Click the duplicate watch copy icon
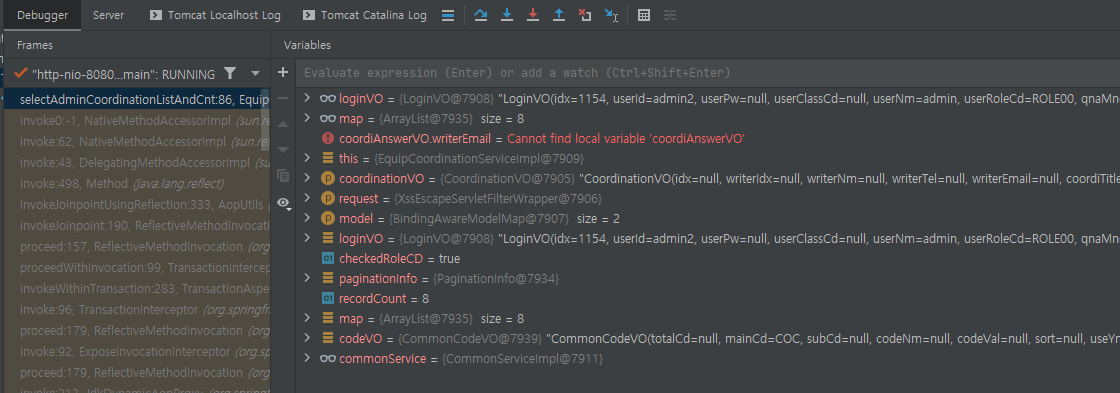The image size is (1120, 393). 283,175
